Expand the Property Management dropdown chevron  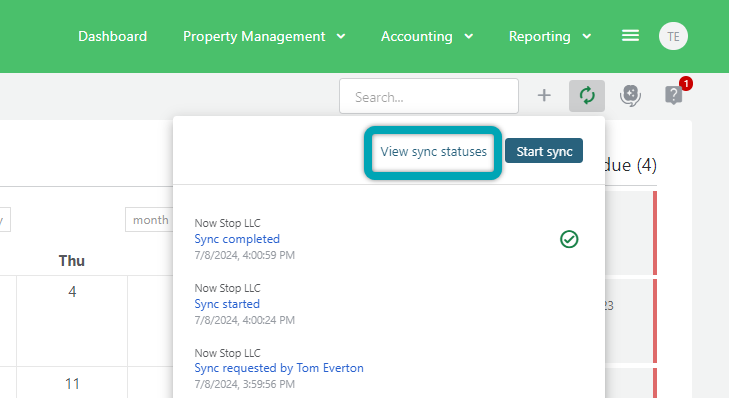341,36
